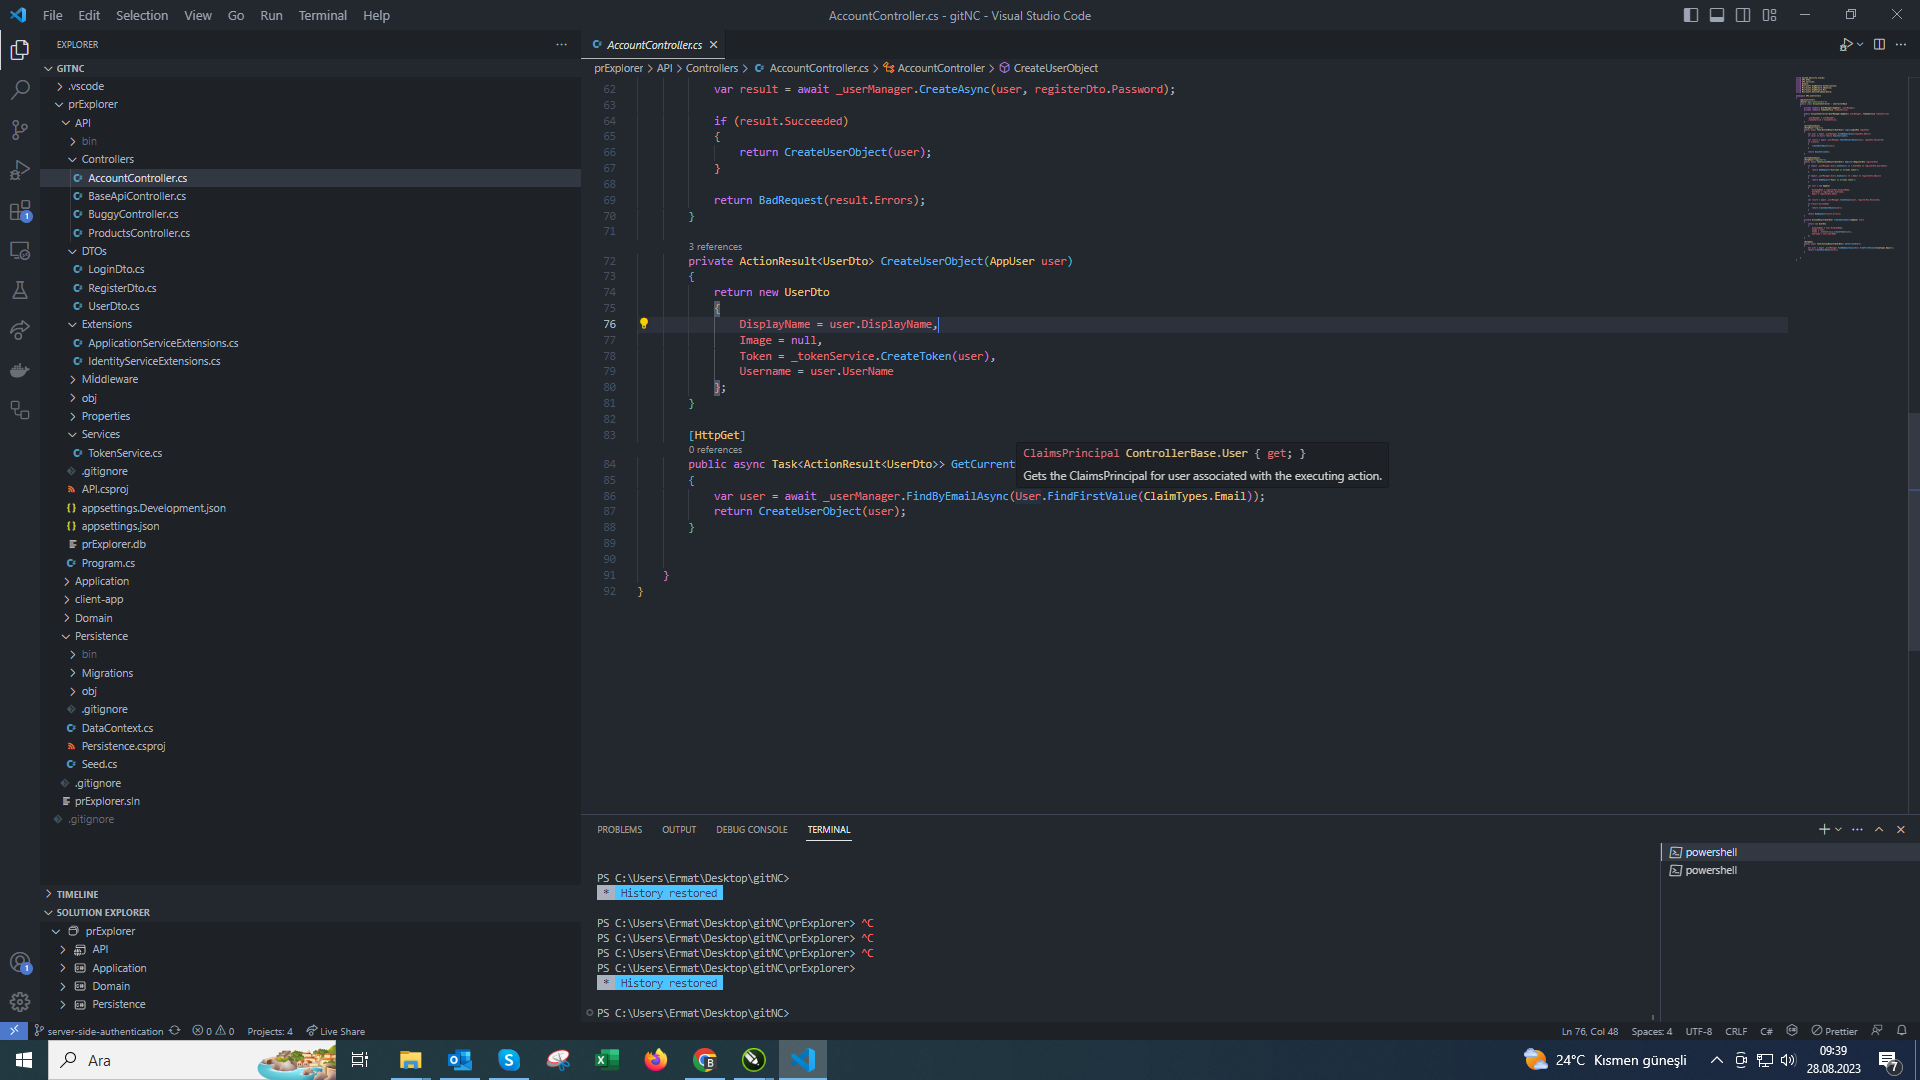Click C# language mode selector
The image size is (1920, 1080).
(1766, 1031)
